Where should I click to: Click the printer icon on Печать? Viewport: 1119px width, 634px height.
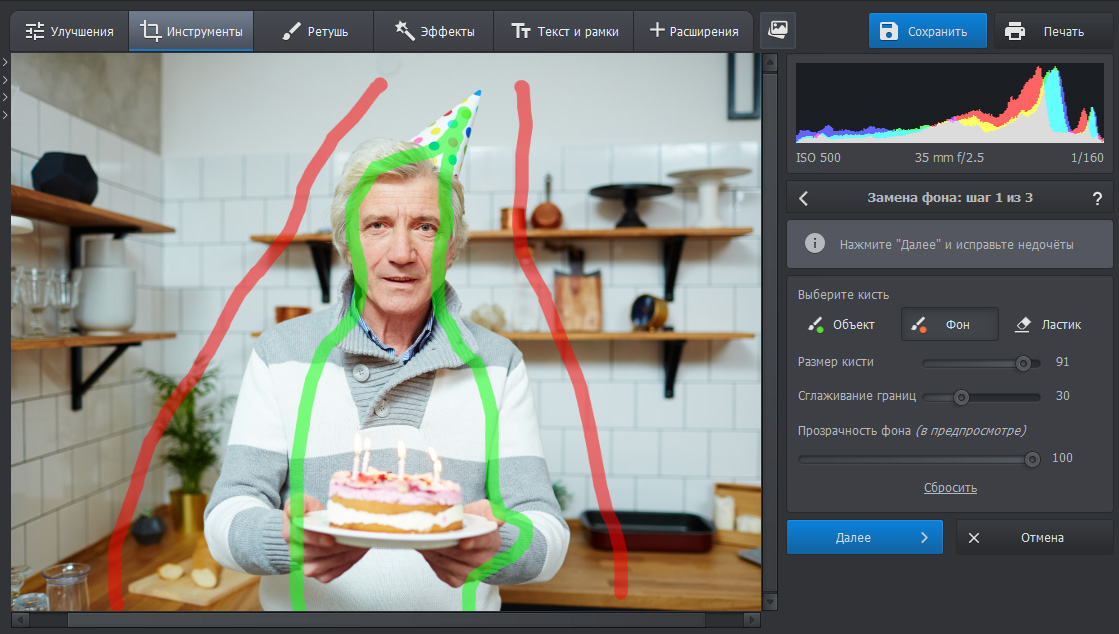pos(1015,31)
